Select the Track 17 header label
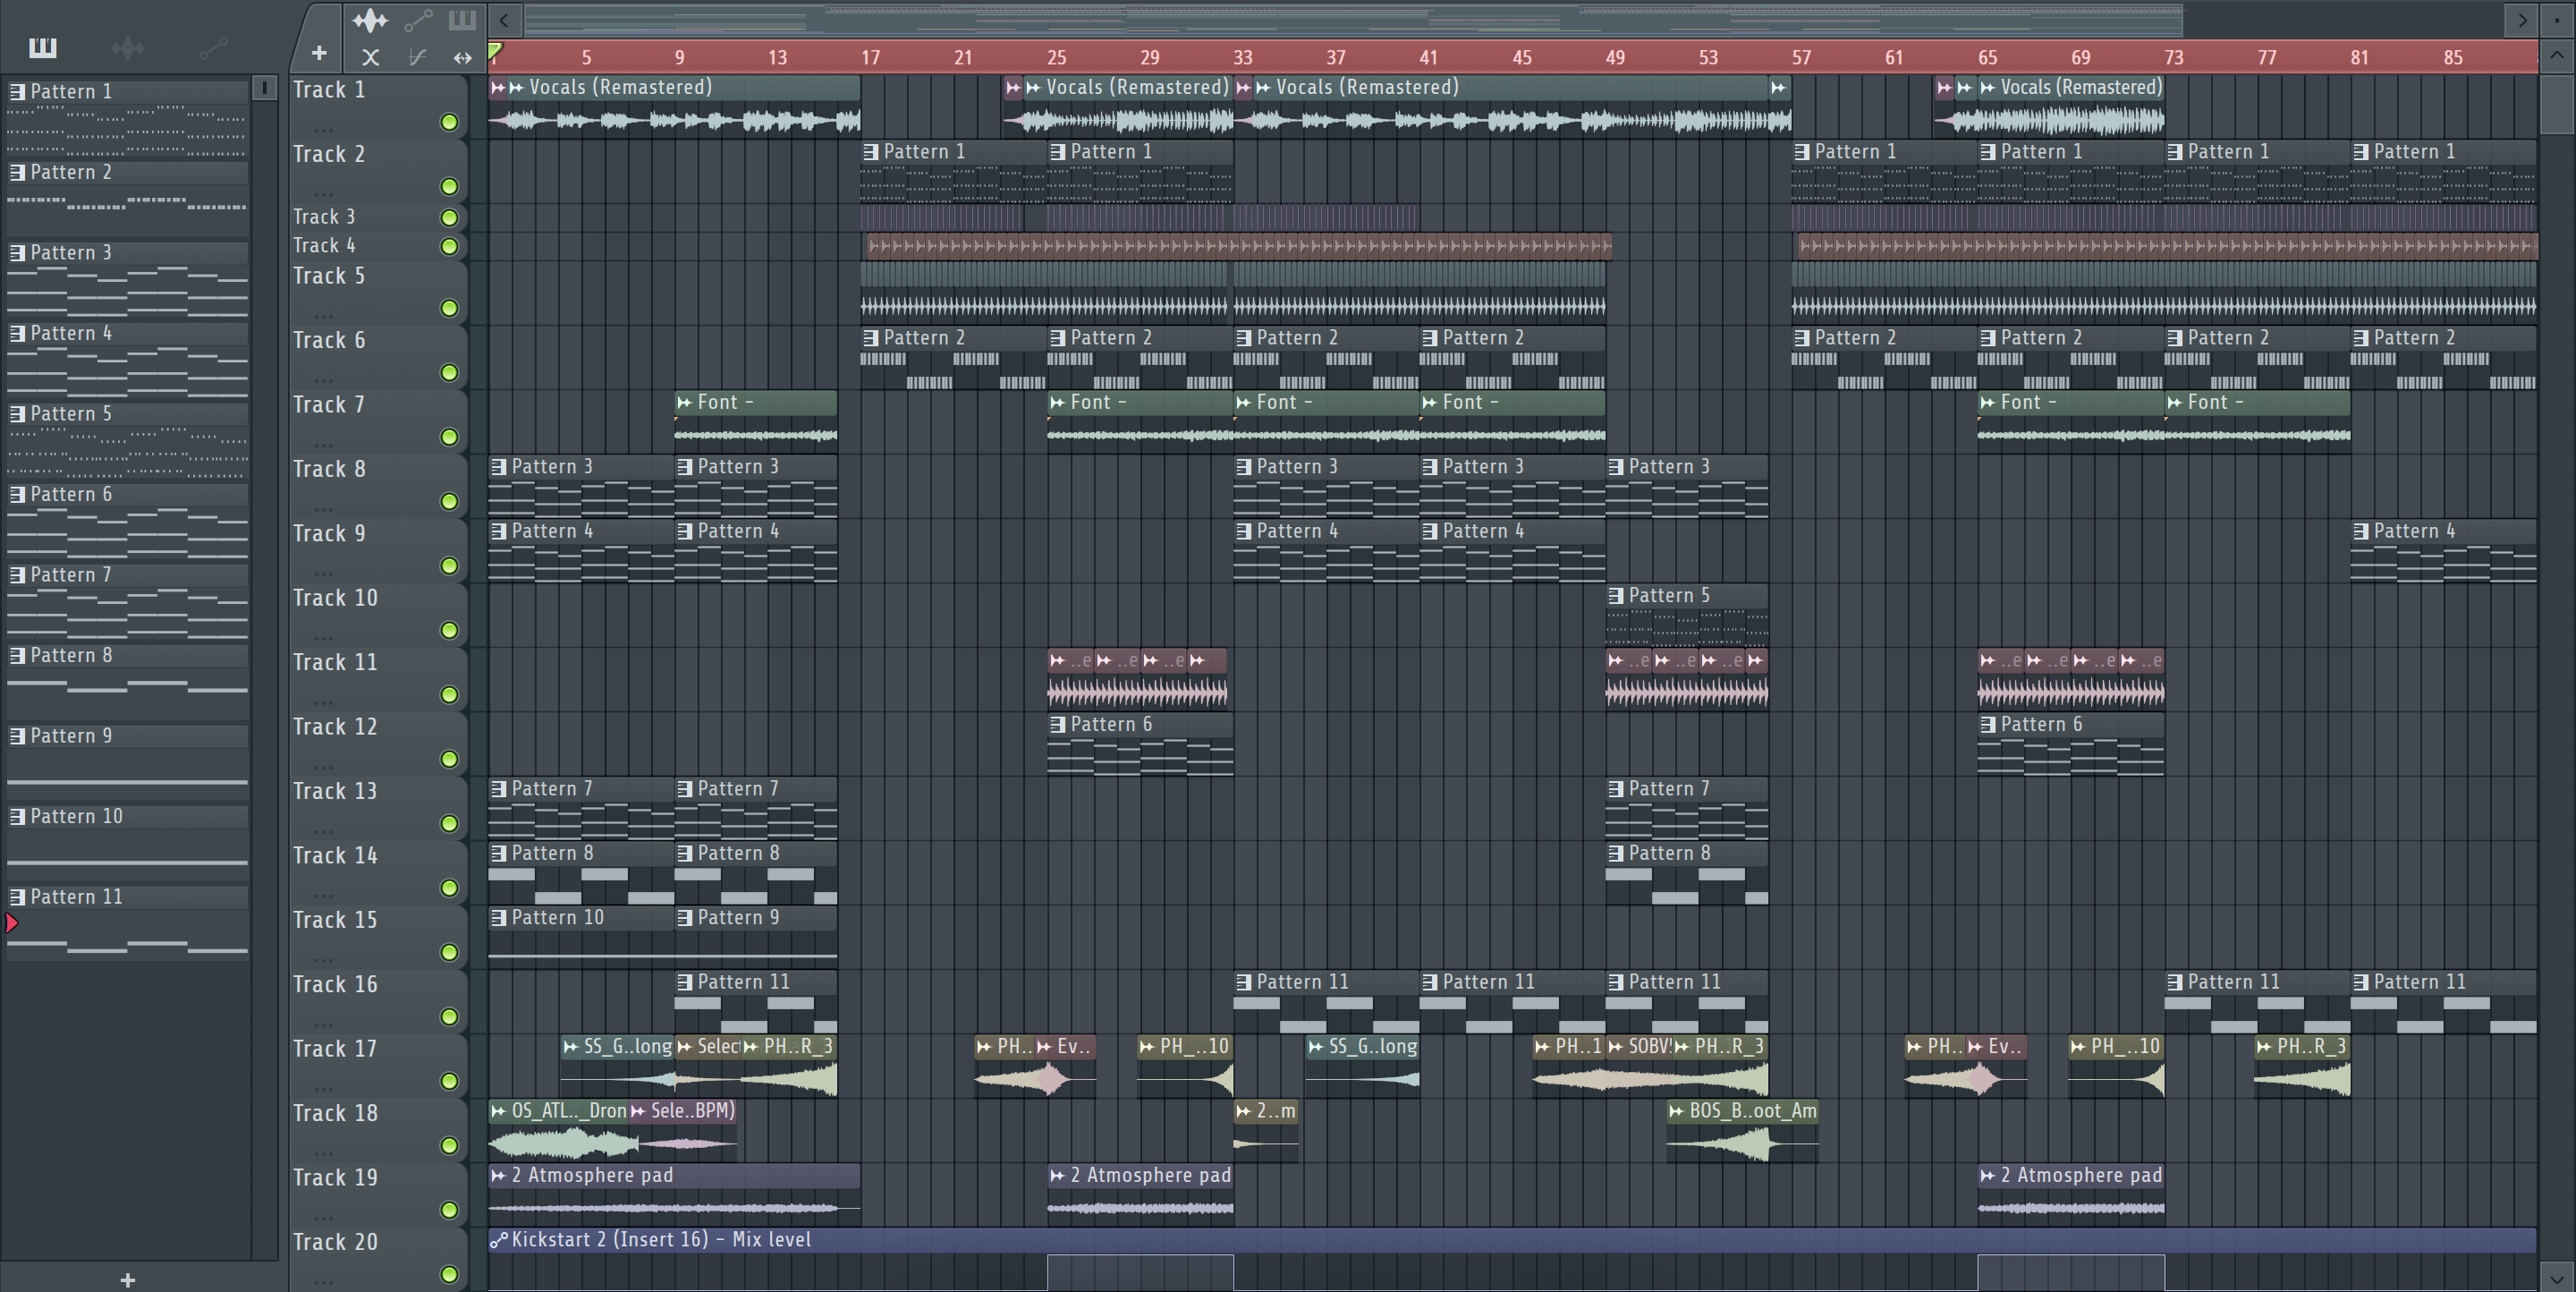This screenshot has height=1292, width=2576. 335,1049
